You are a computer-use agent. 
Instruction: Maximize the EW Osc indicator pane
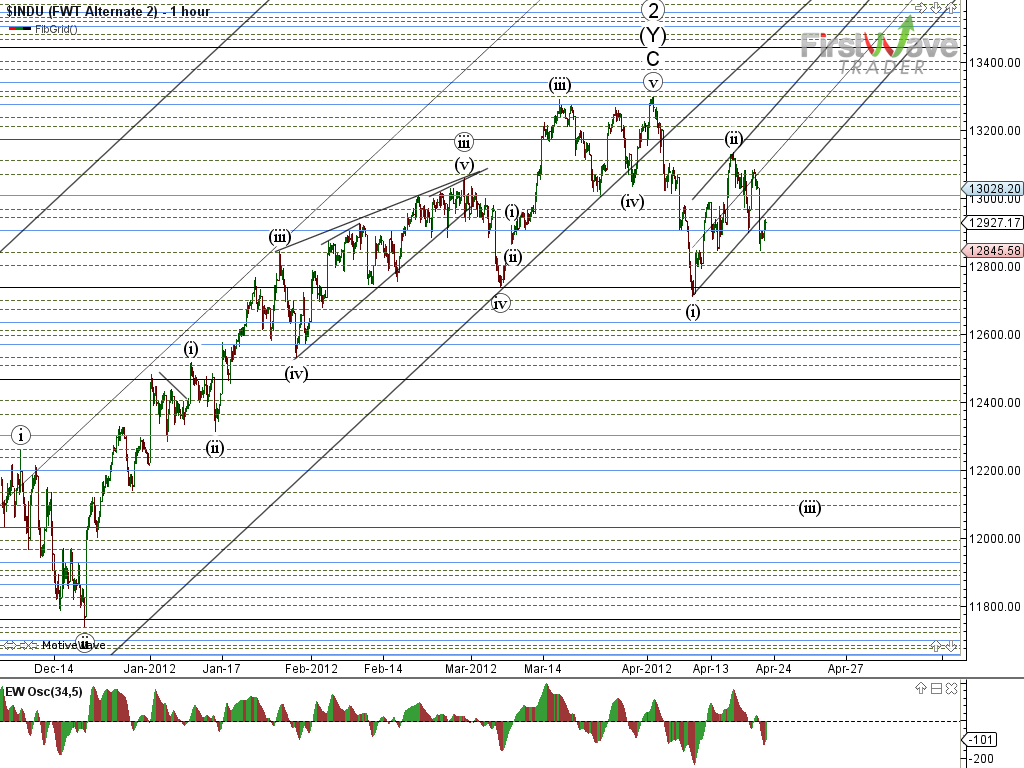click(936, 688)
